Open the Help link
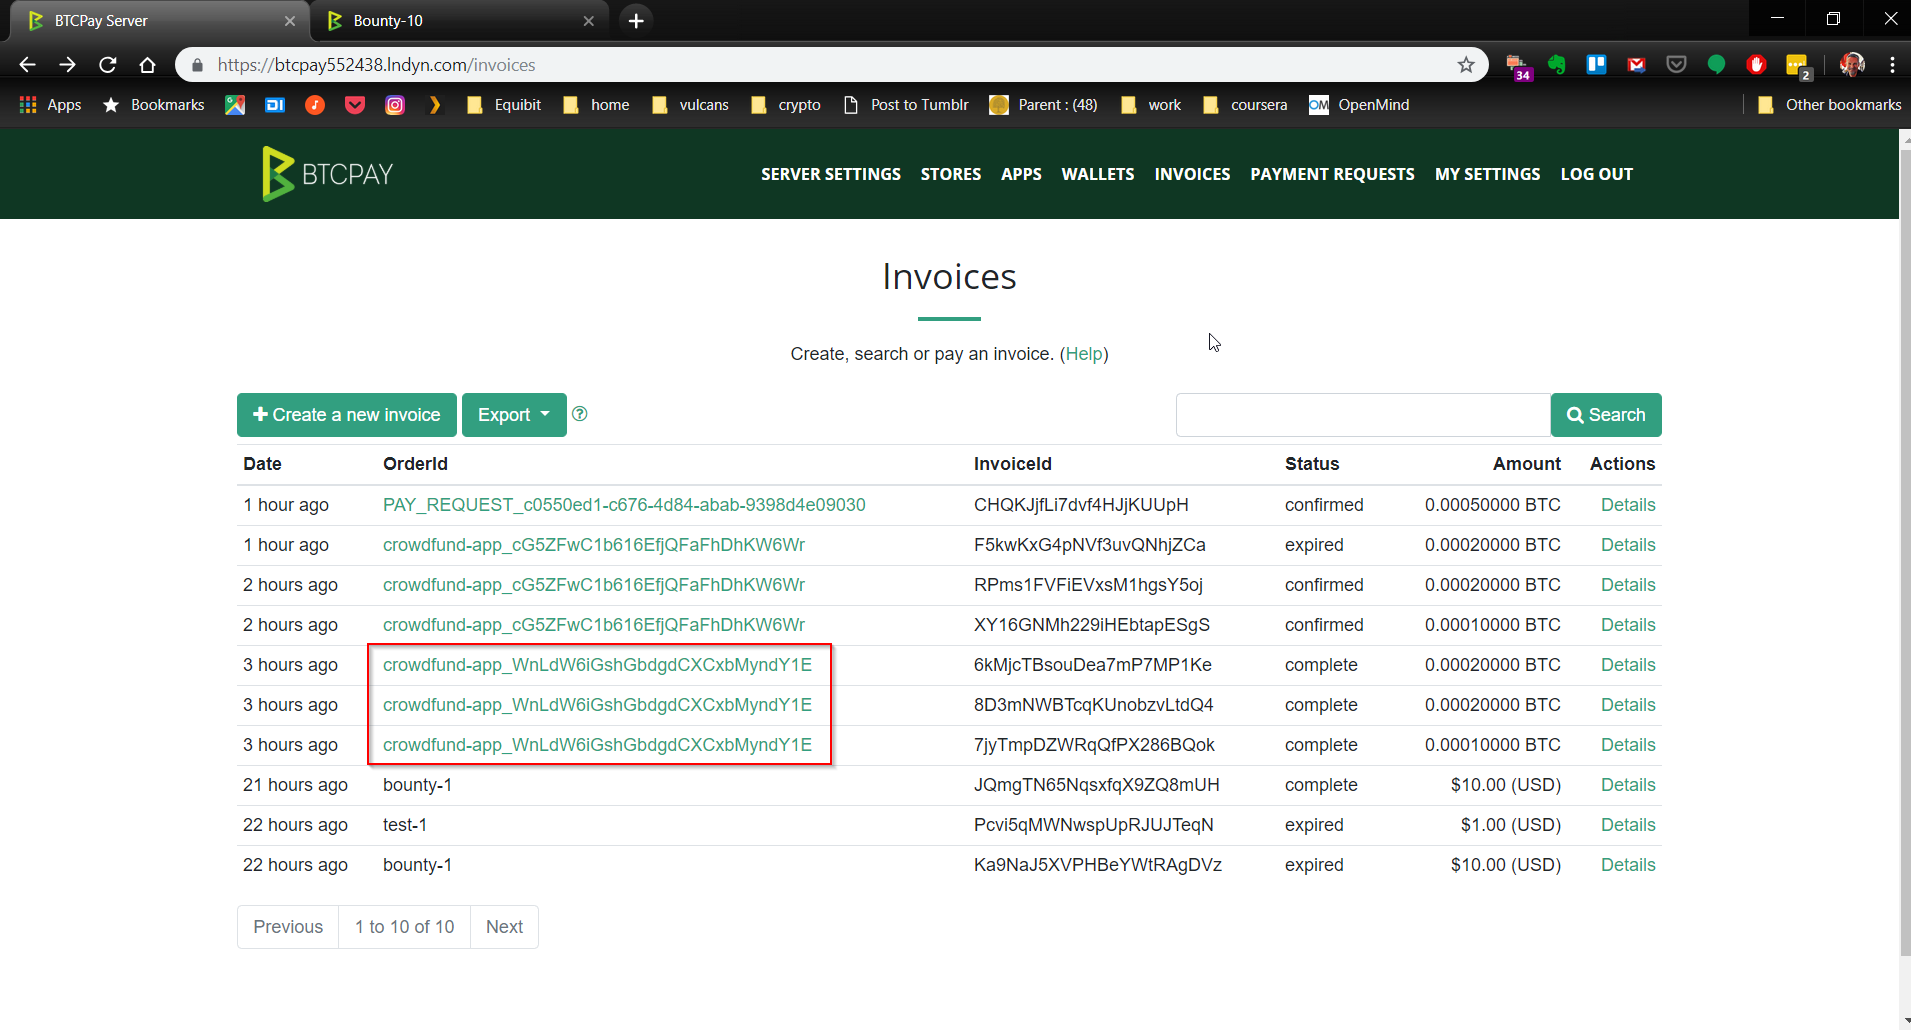Viewport: 1911px width, 1030px height. click(1084, 354)
